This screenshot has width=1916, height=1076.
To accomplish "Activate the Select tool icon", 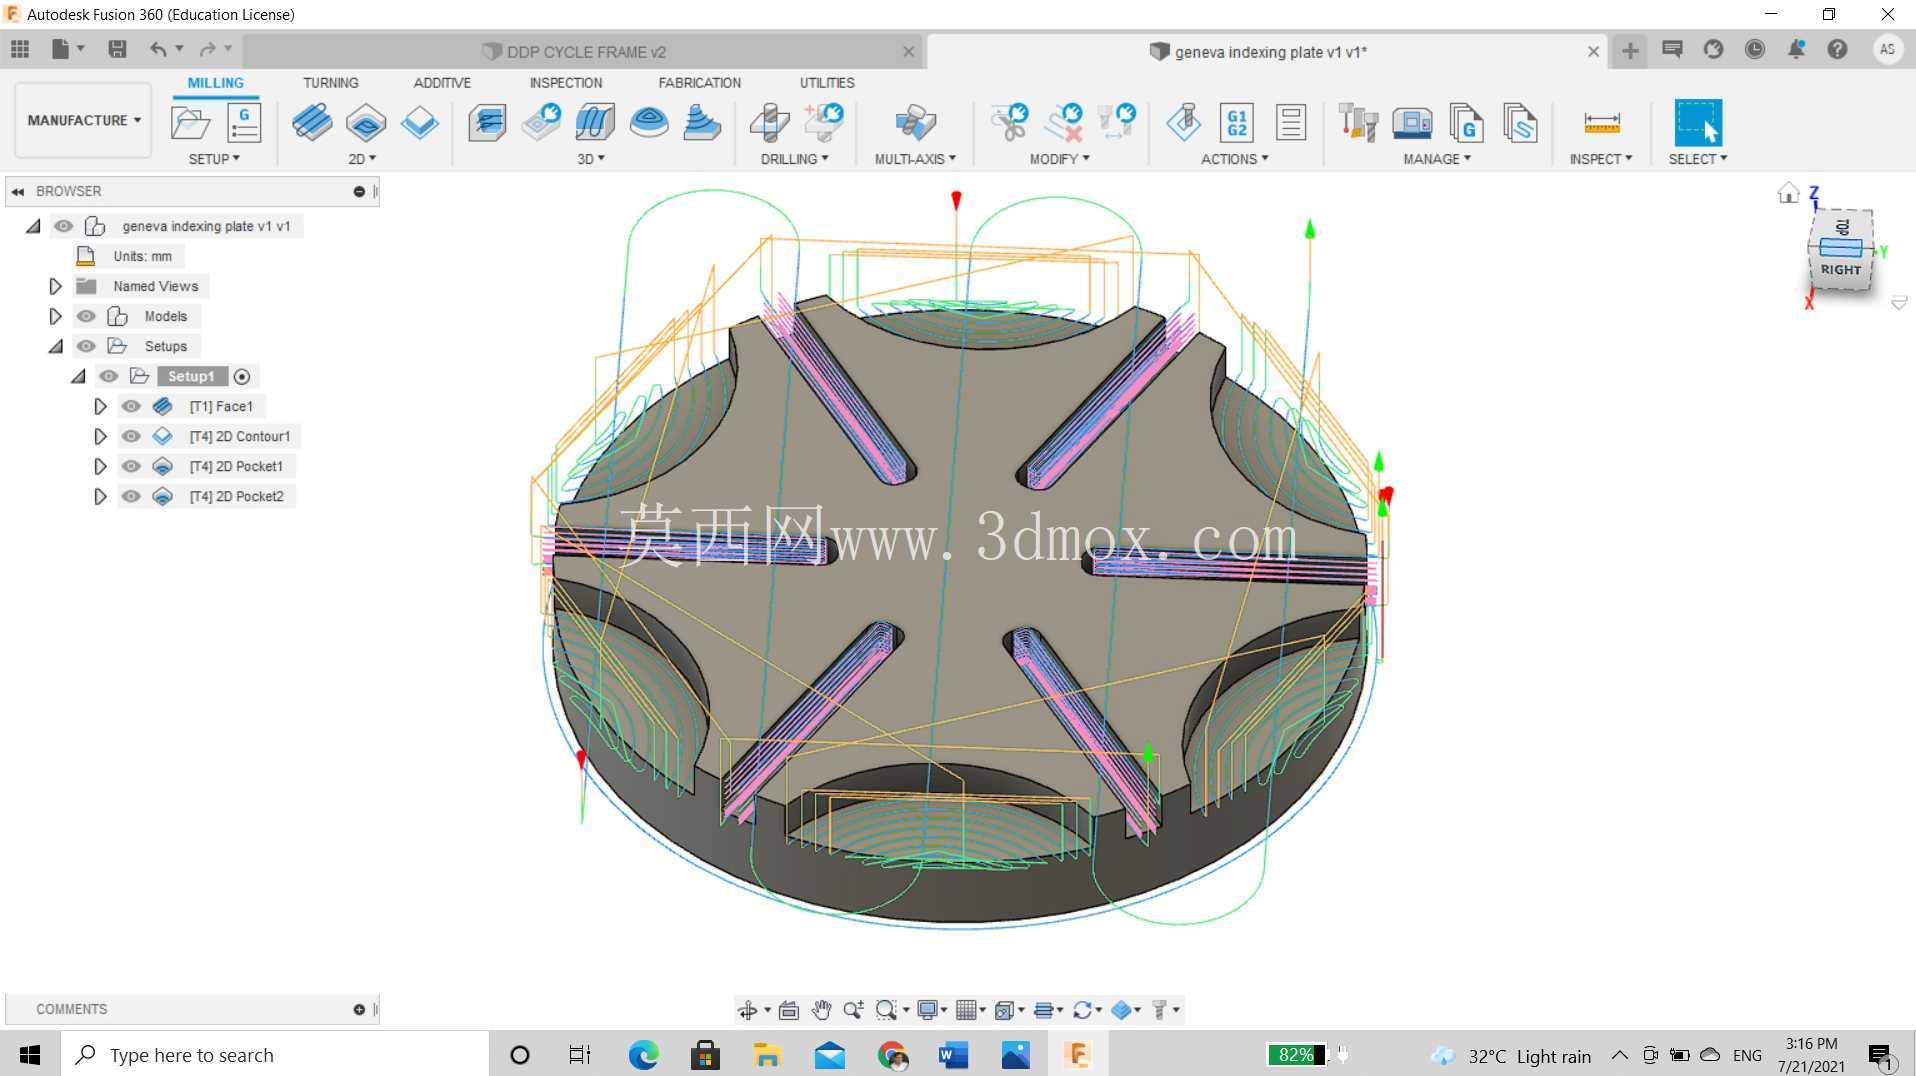I will pyautogui.click(x=1698, y=123).
